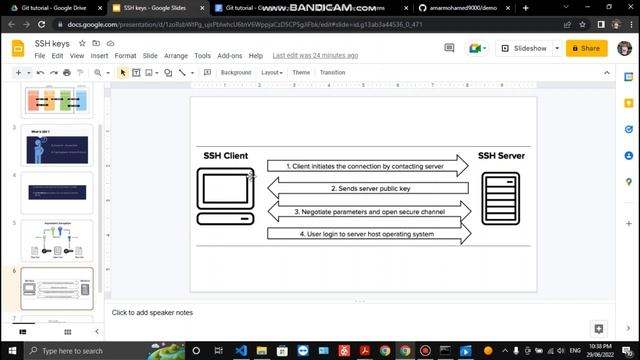The height and width of the screenshot is (360, 640).
Task: Open the Insert menu
Action: [99, 56]
